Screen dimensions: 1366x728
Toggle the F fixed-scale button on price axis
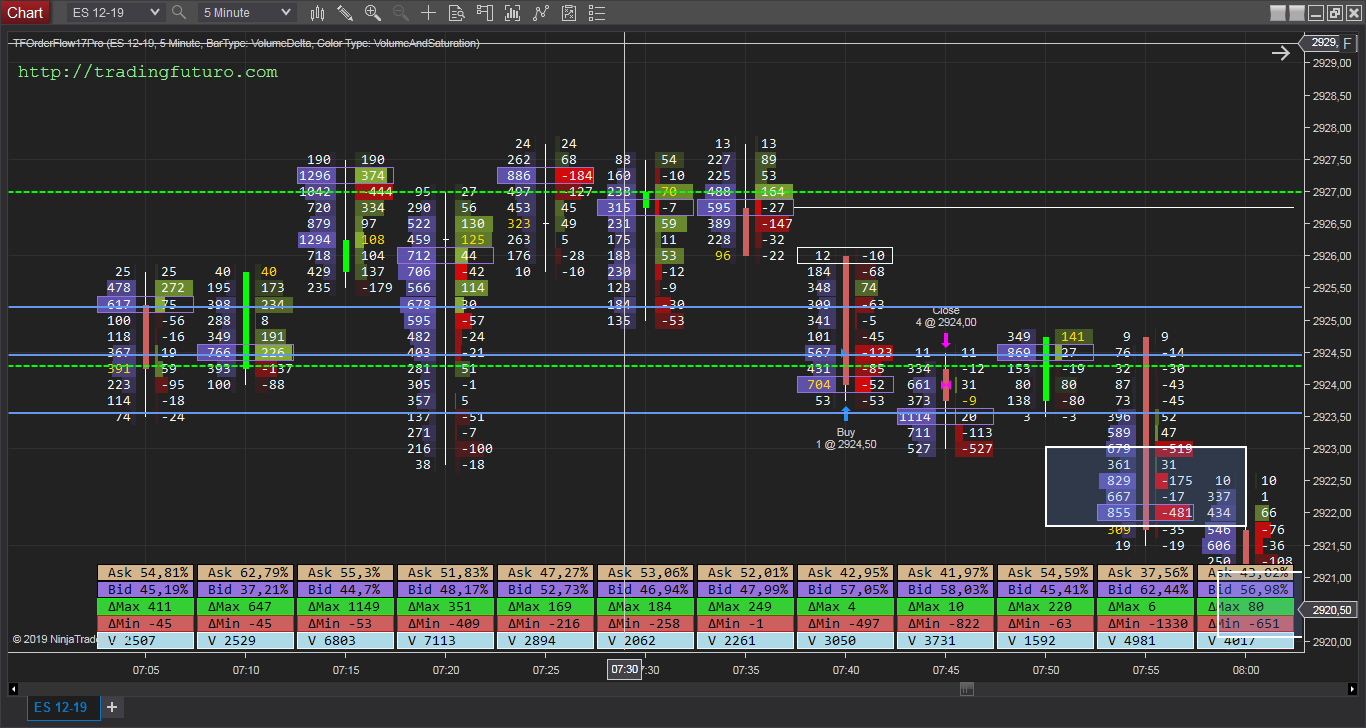pyautogui.click(x=1346, y=43)
